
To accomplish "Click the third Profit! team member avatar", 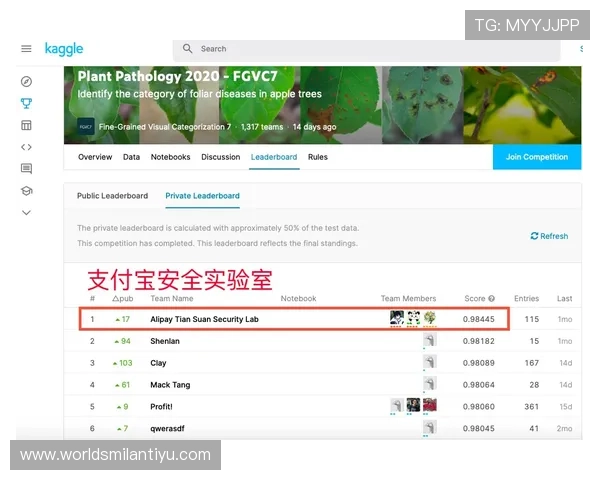I will (x=430, y=405).
